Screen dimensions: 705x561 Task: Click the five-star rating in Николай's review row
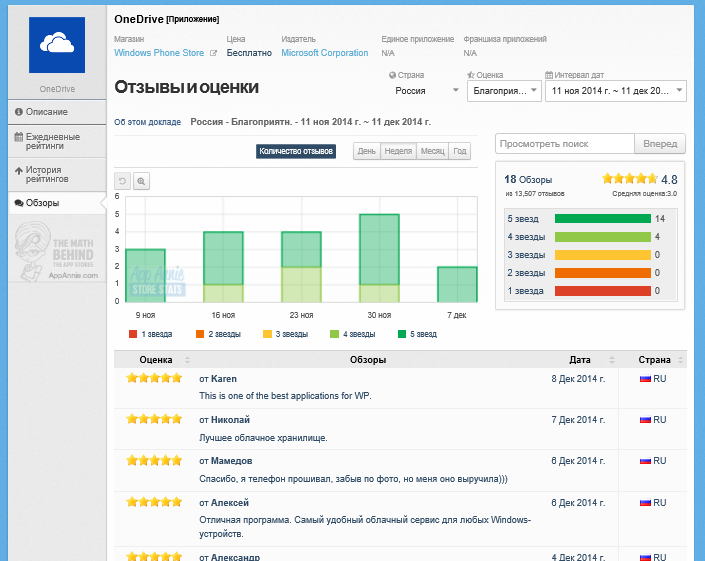(154, 419)
